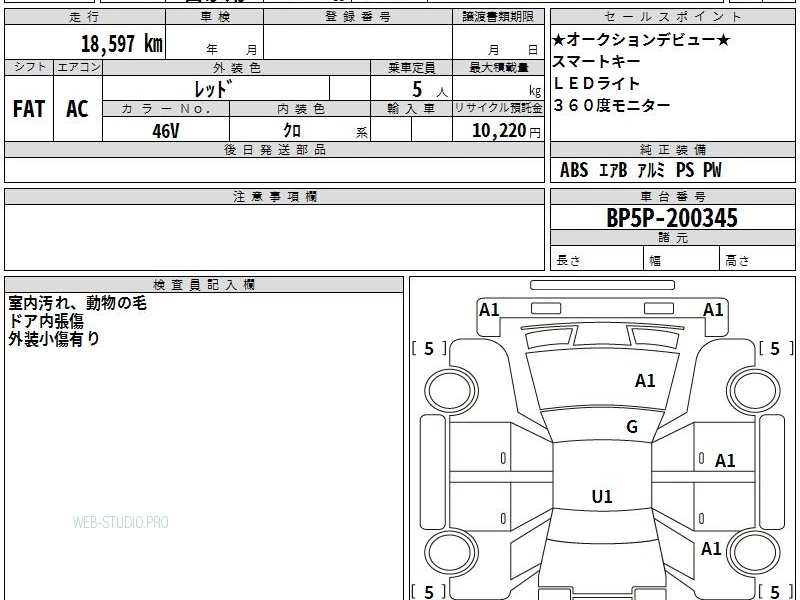Click the 諸元 header

(672, 238)
